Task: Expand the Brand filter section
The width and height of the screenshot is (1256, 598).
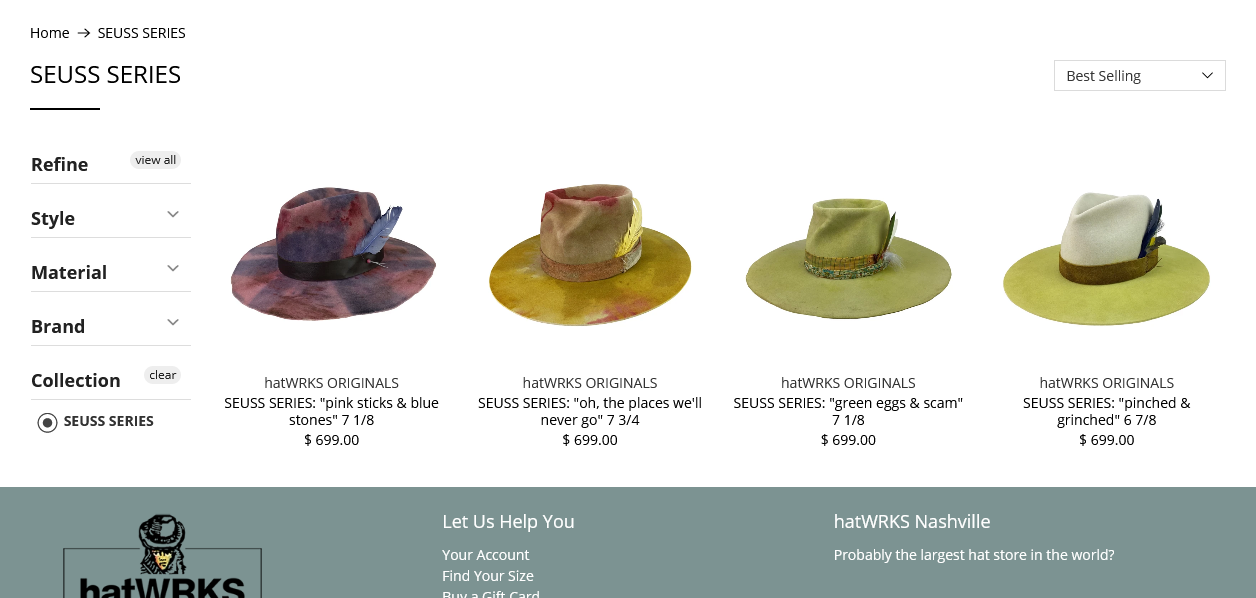Action: click(x=111, y=325)
